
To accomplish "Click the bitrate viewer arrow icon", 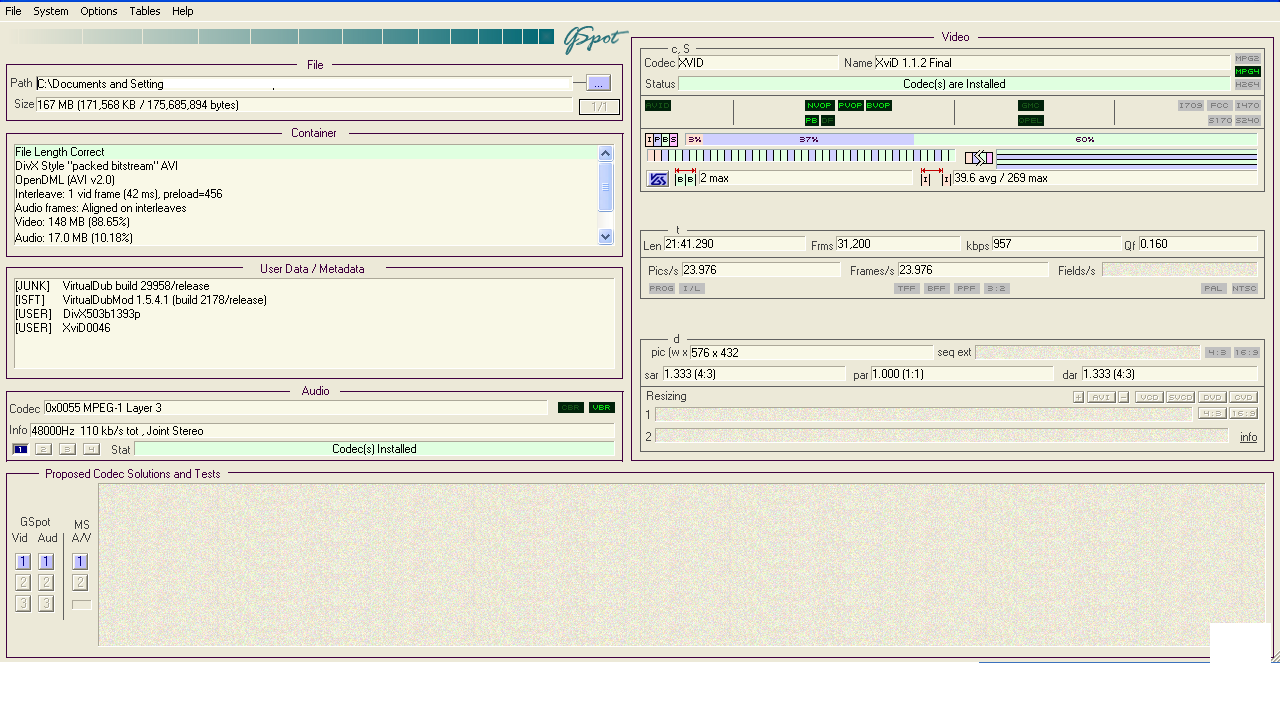I will coord(979,158).
